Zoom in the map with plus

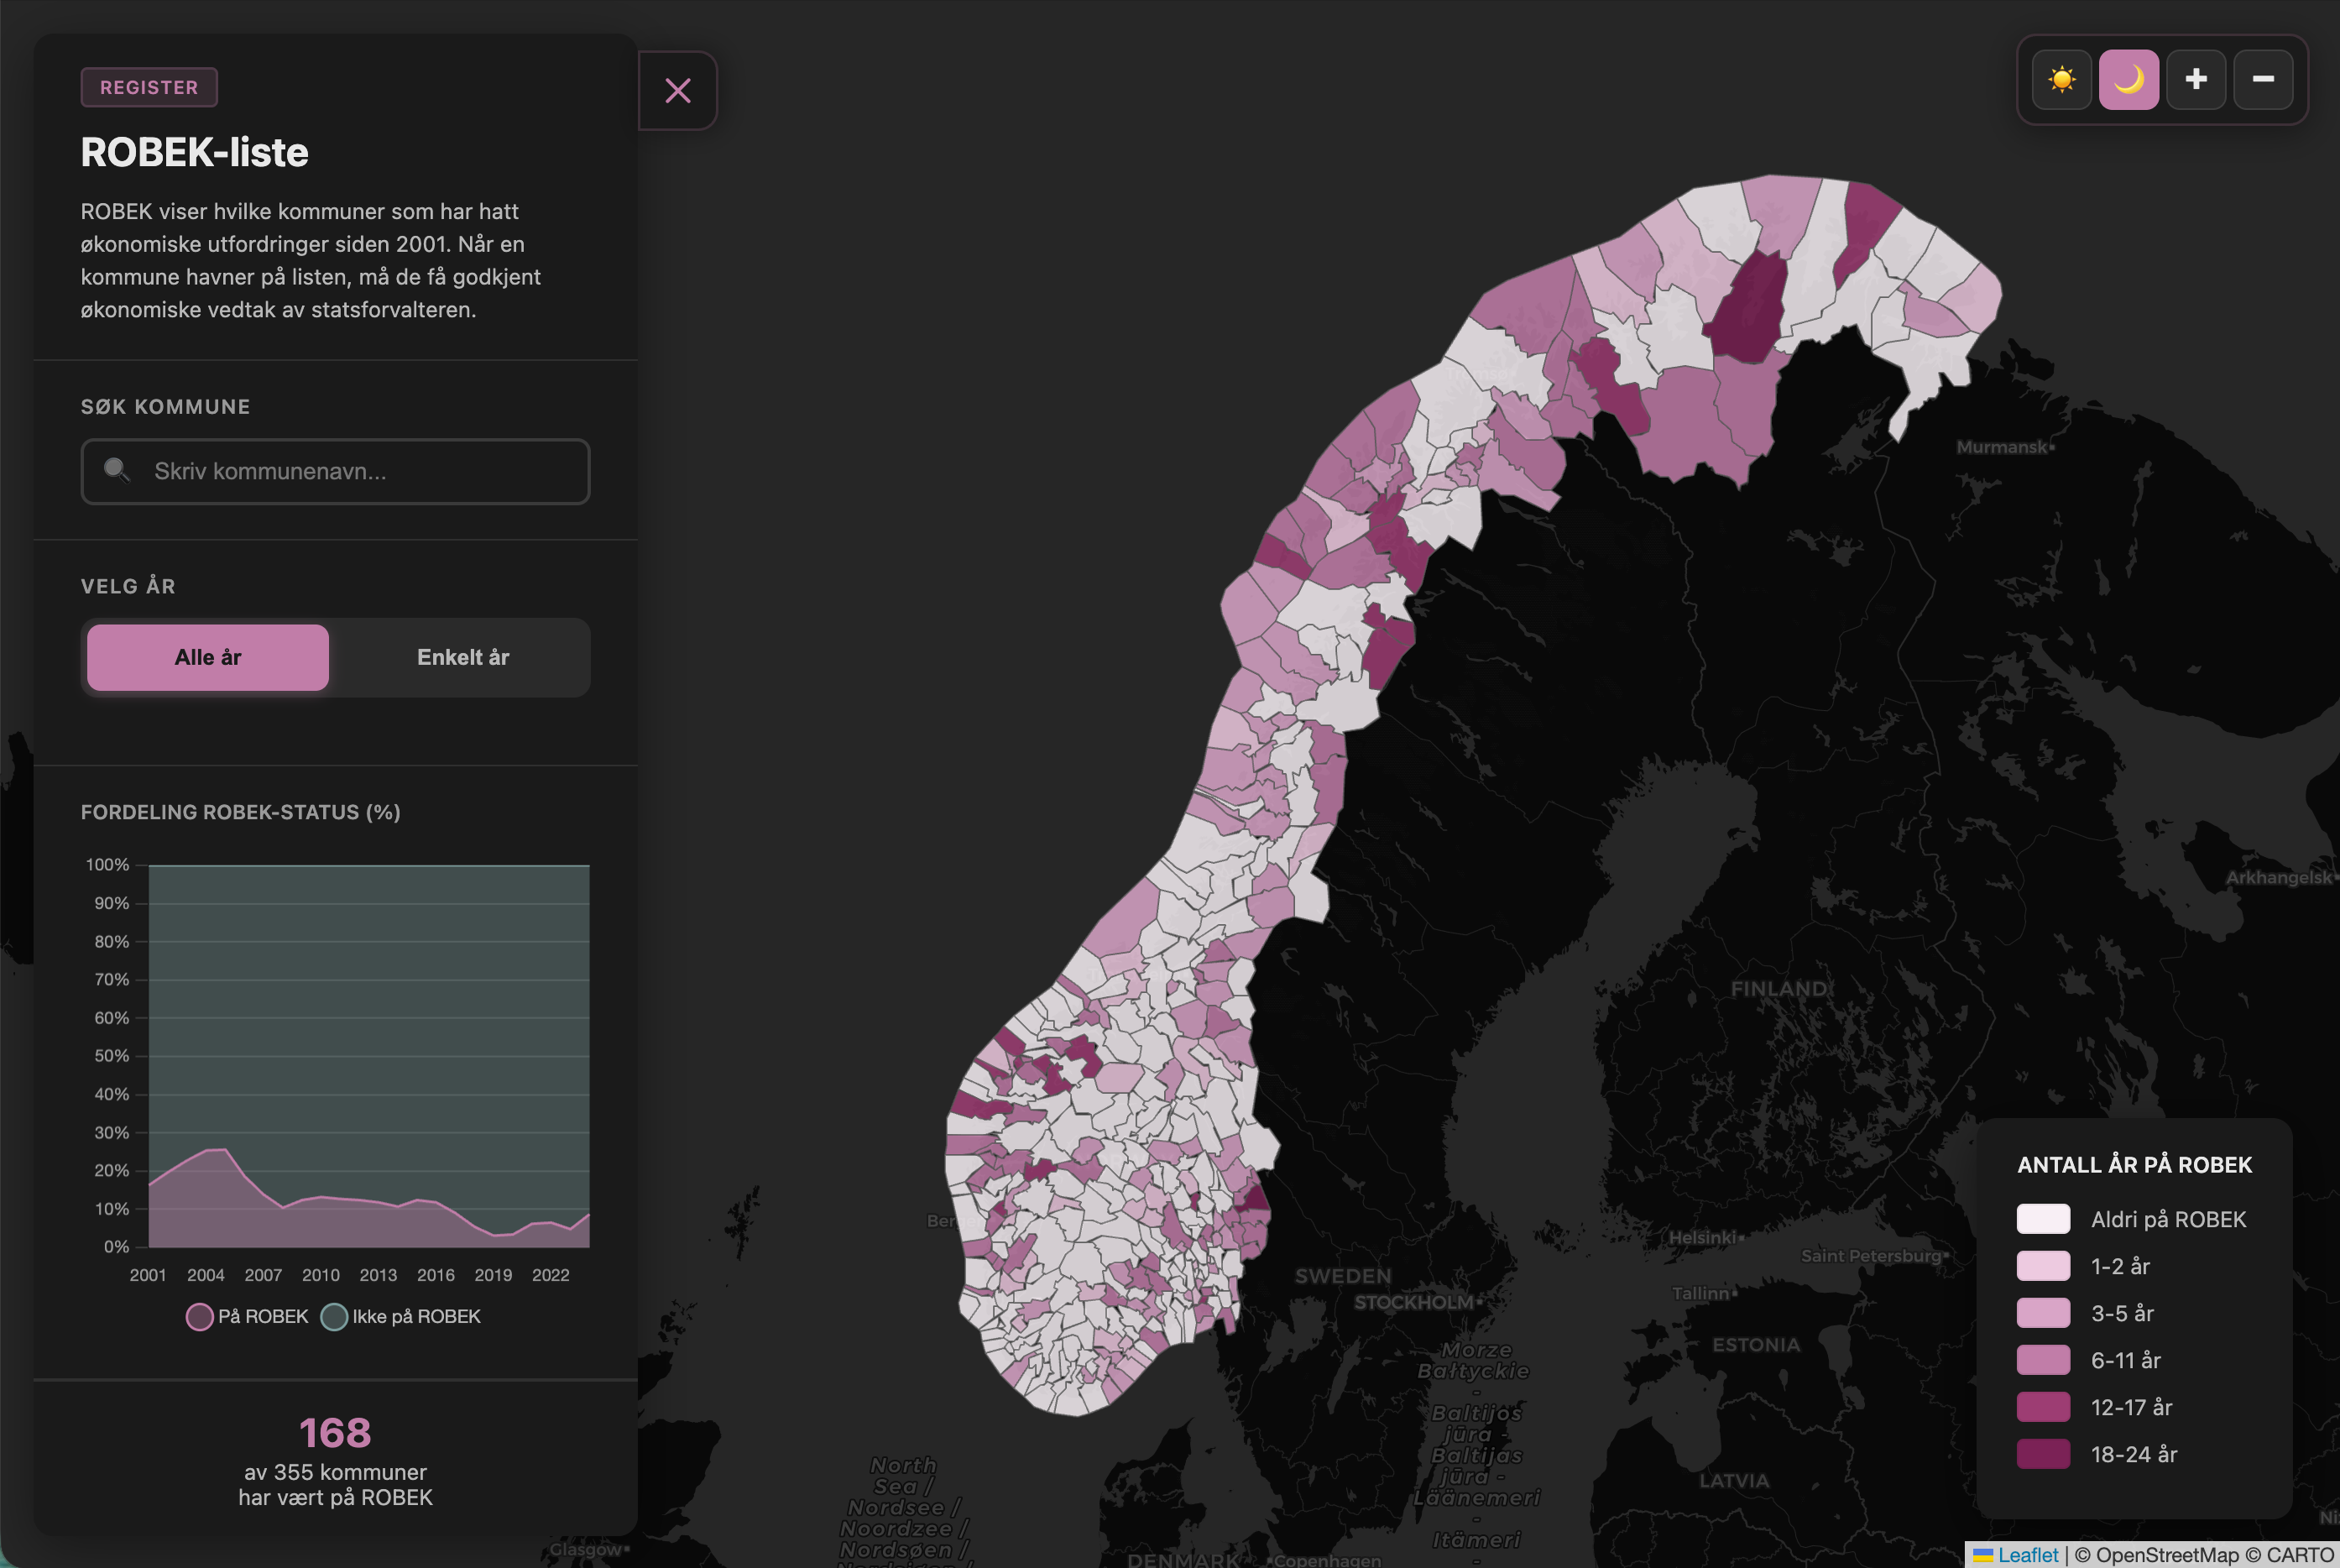[x=2196, y=79]
